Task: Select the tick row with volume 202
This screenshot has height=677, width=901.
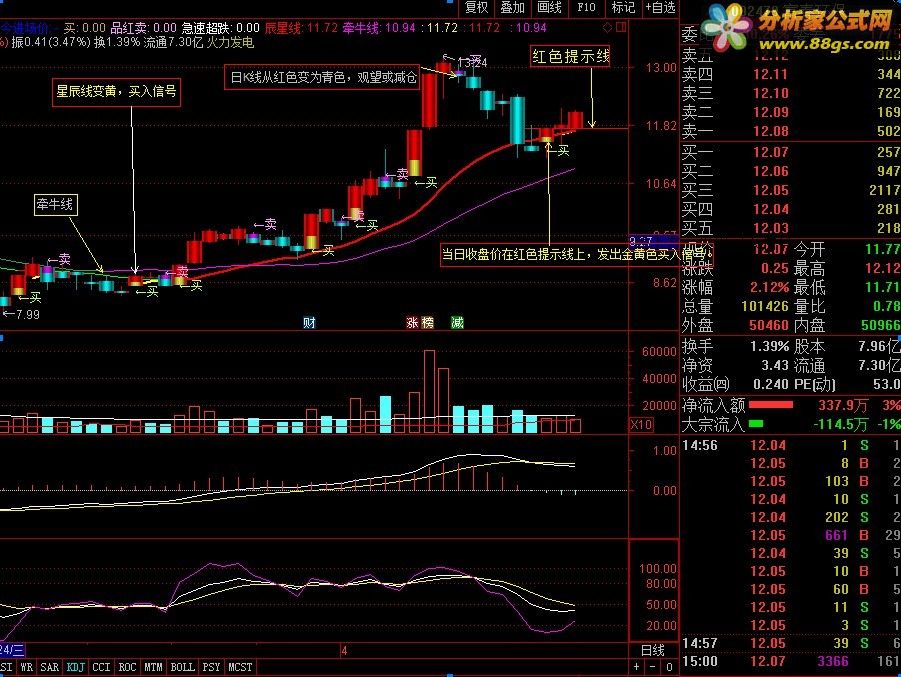Action: point(790,517)
